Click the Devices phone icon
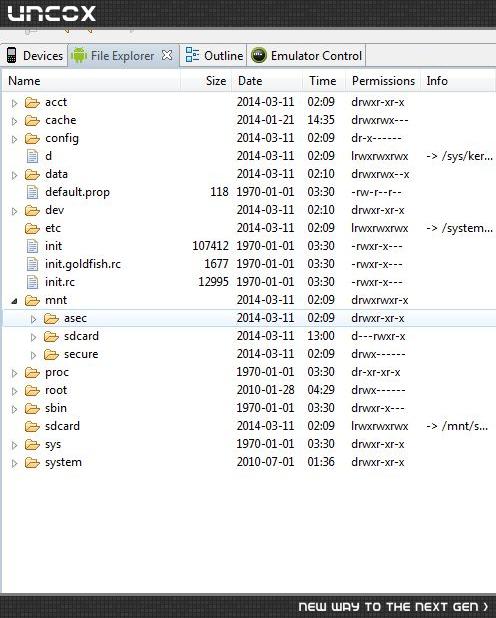The image size is (496, 618). [x=11, y=56]
